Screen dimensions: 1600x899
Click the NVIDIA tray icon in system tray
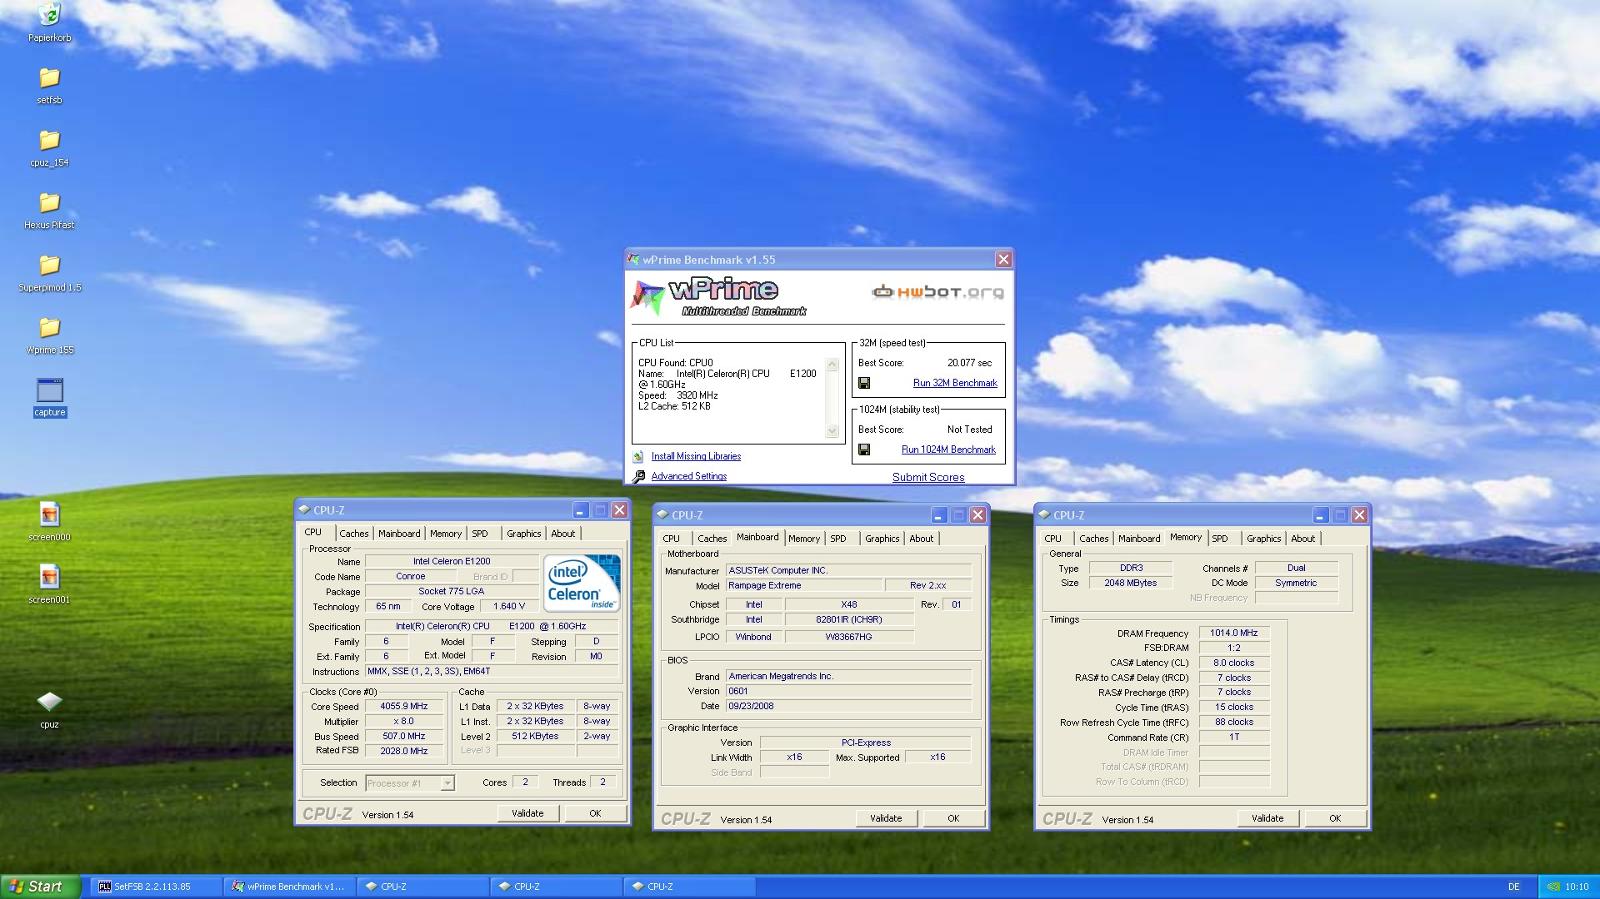click(1552, 886)
